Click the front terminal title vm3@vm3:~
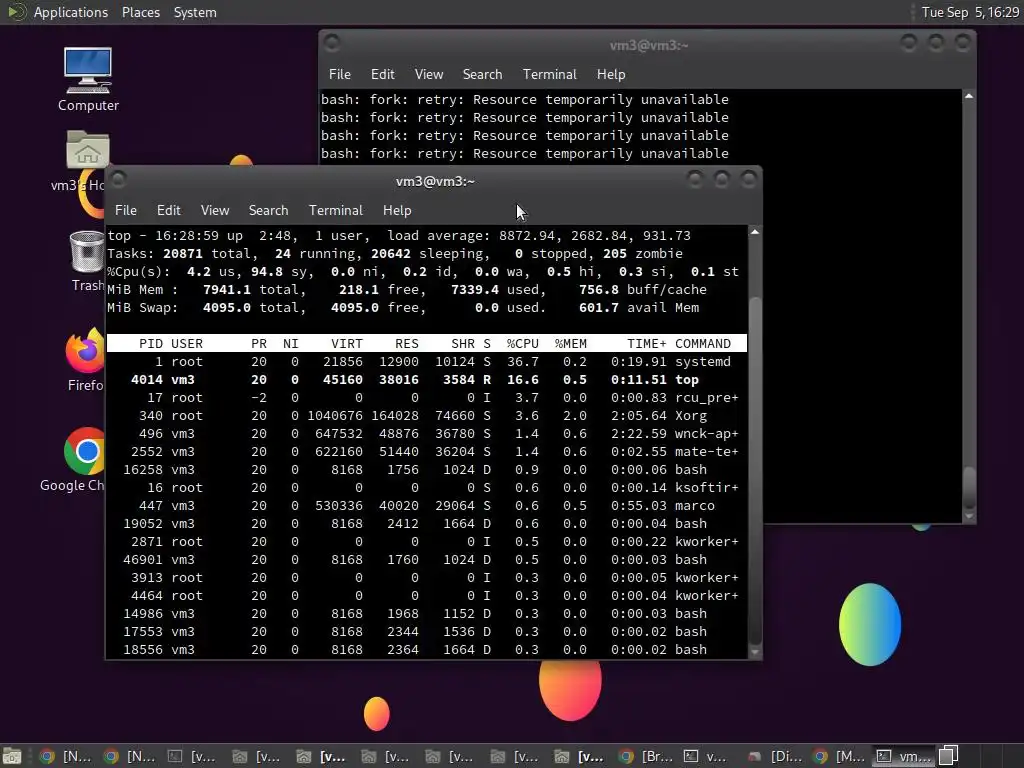This screenshot has height=768, width=1024. coord(435,182)
